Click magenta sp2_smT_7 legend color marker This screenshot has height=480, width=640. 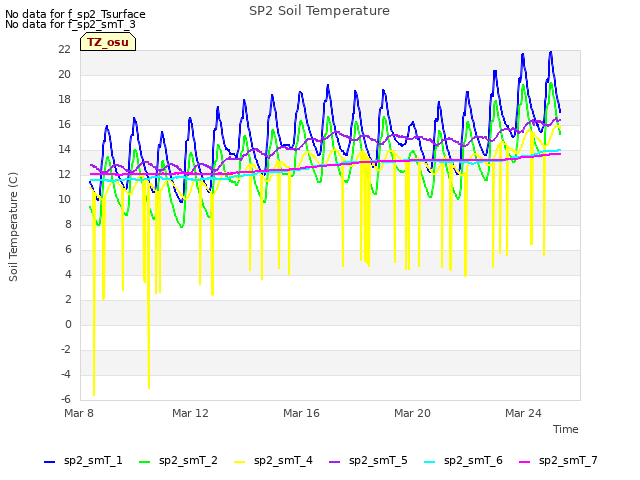pos(524,462)
